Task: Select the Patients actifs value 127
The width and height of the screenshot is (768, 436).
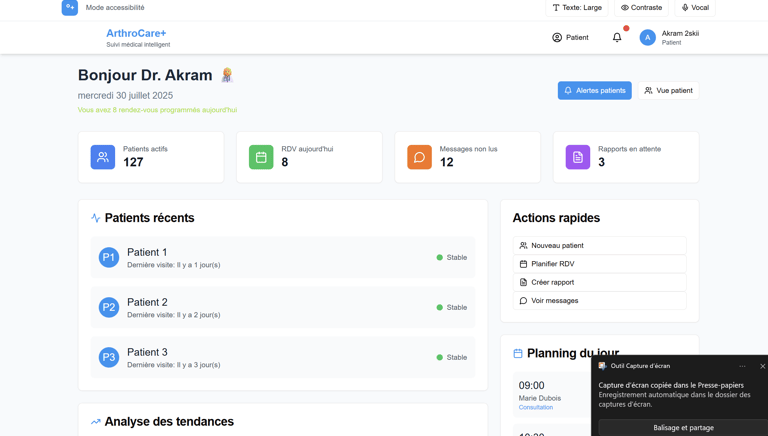Action: pos(133,162)
